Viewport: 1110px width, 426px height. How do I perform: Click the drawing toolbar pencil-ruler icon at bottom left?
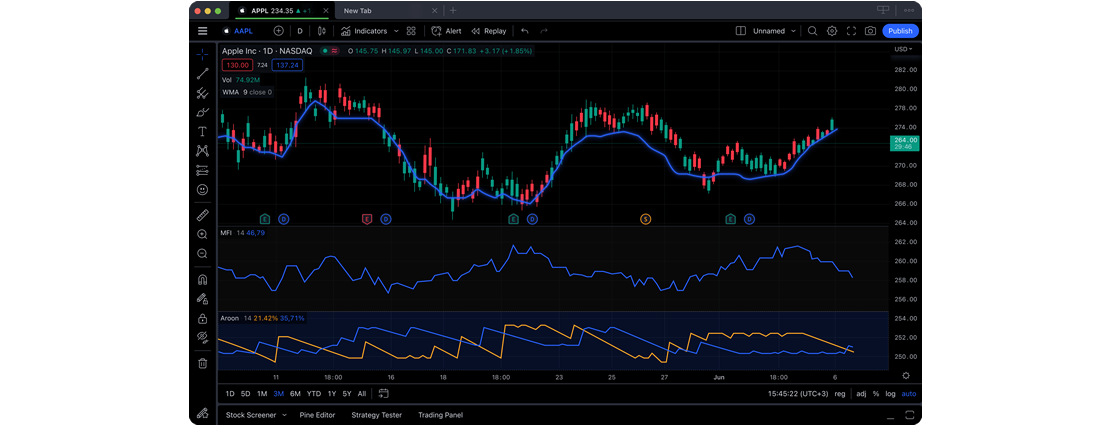pyautogui.click(x=202, y=414)
